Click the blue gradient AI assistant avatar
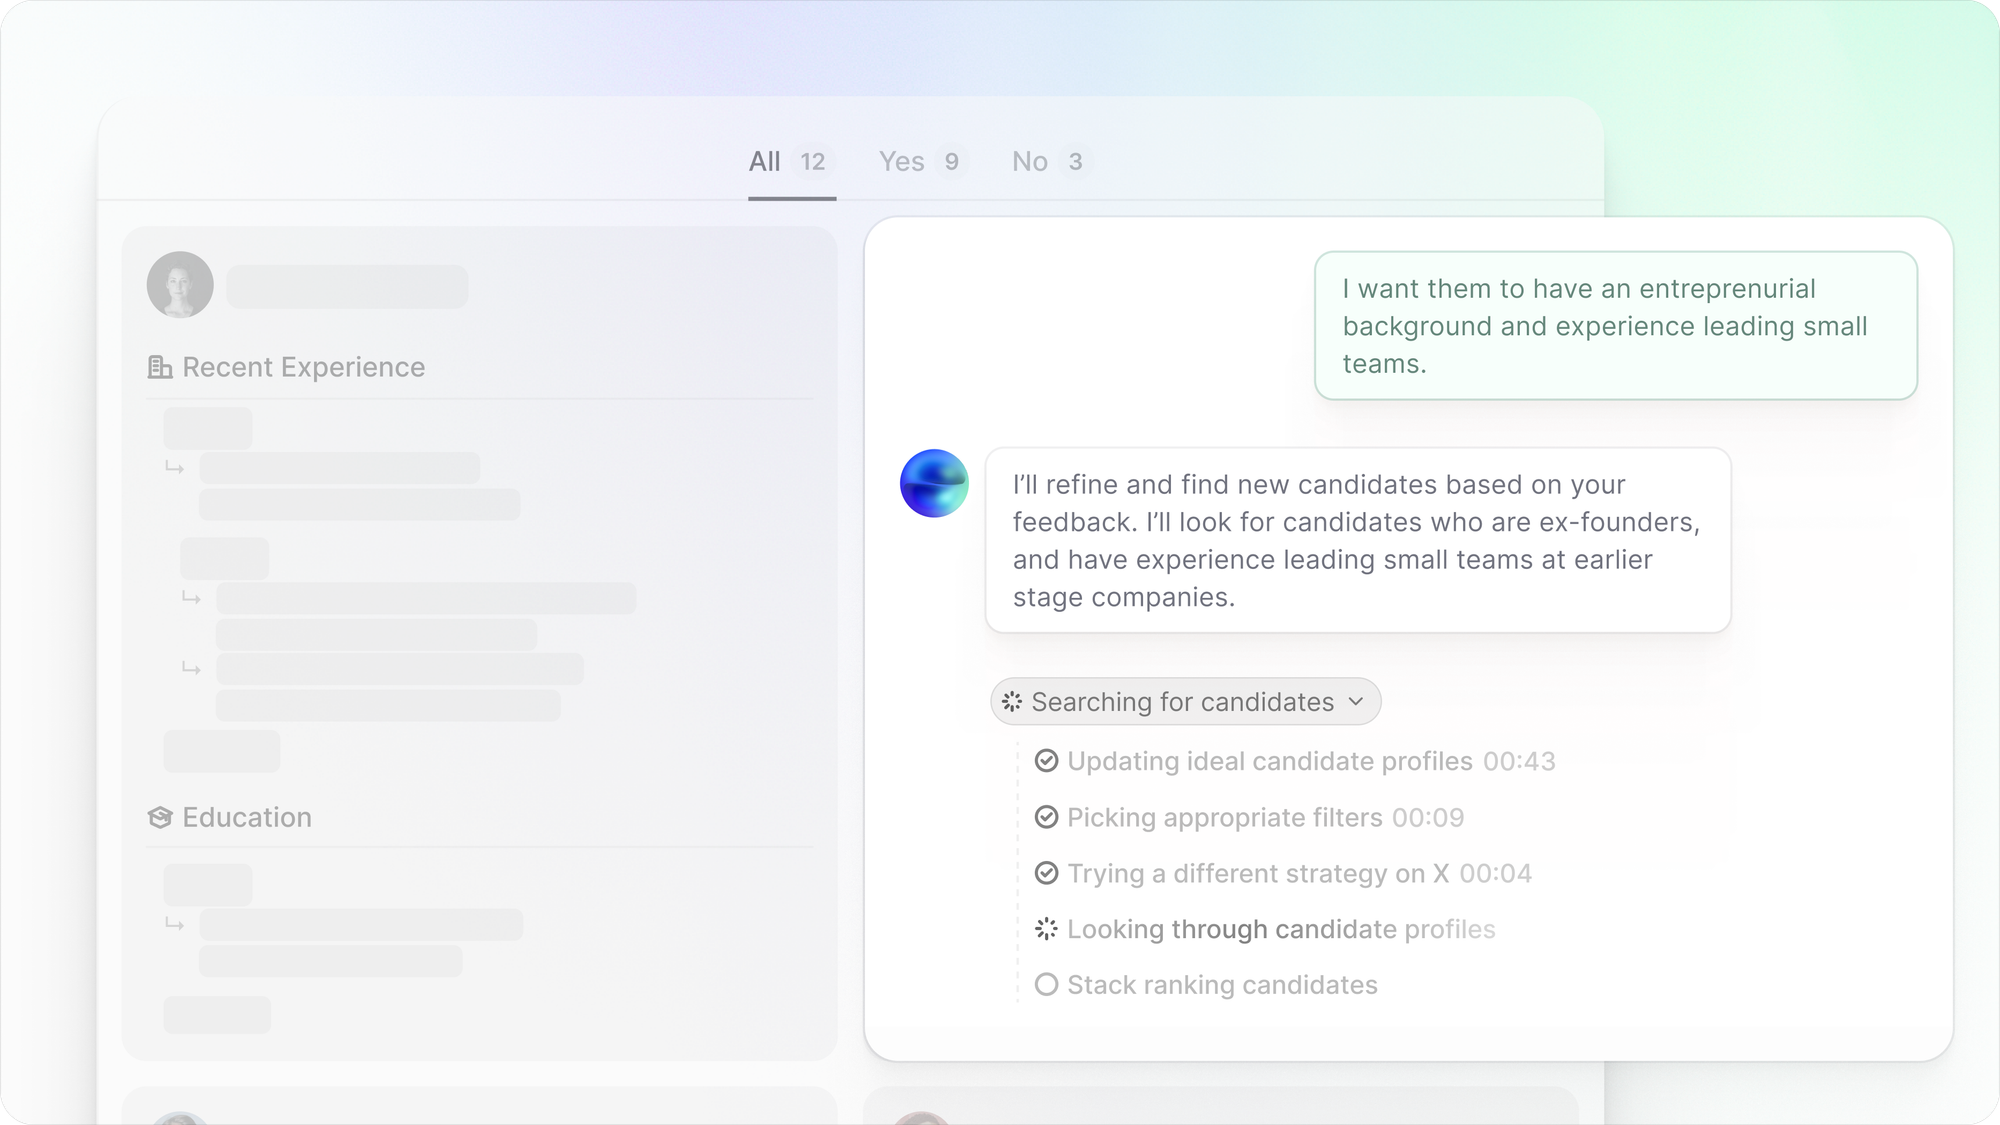 click(x=934, y=483)
